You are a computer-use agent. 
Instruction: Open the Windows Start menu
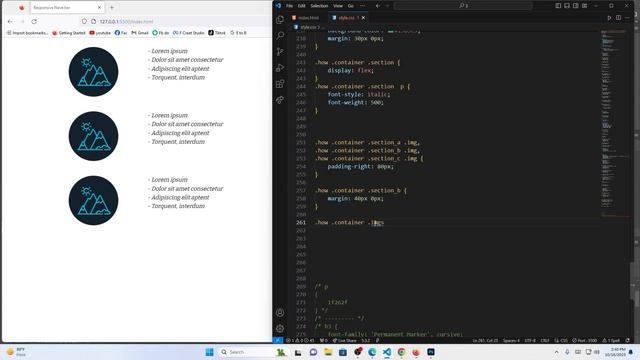click(209, 352)
